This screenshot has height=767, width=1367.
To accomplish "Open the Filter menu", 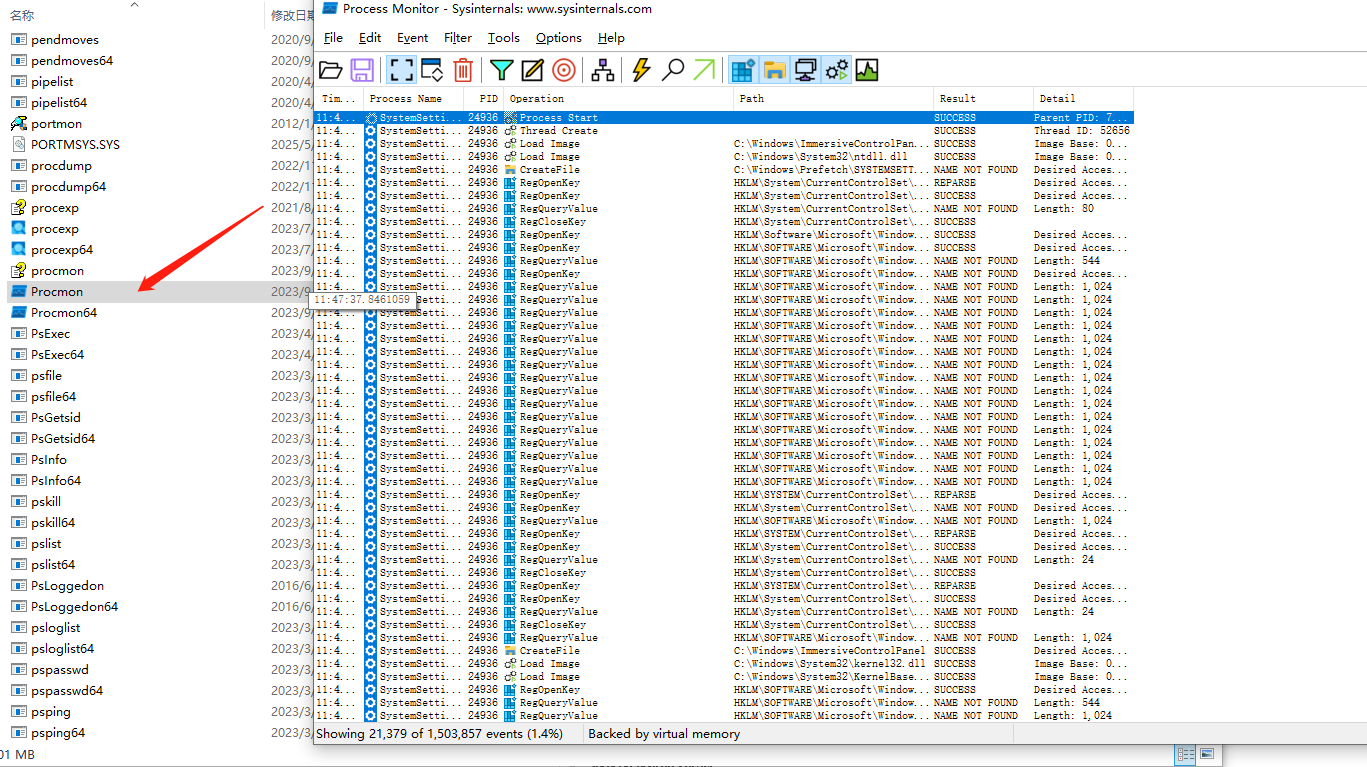I will pyautogui.click(x=458, y=38).
